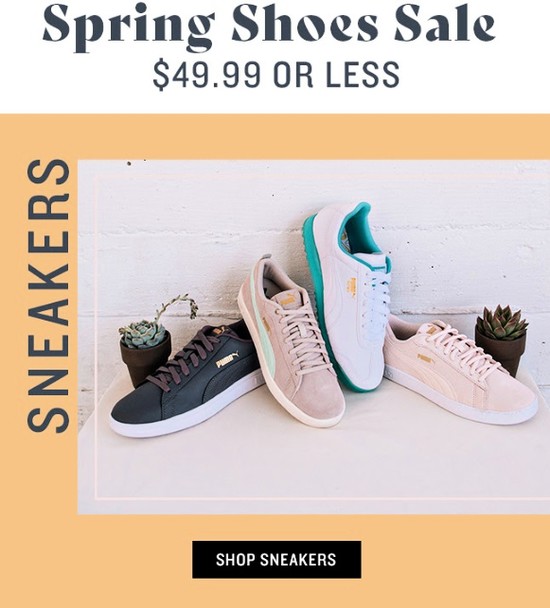Screen dimensions: 550x608
Task: Select the Spring Shoes Sale headline
Action: pos(269,25)
